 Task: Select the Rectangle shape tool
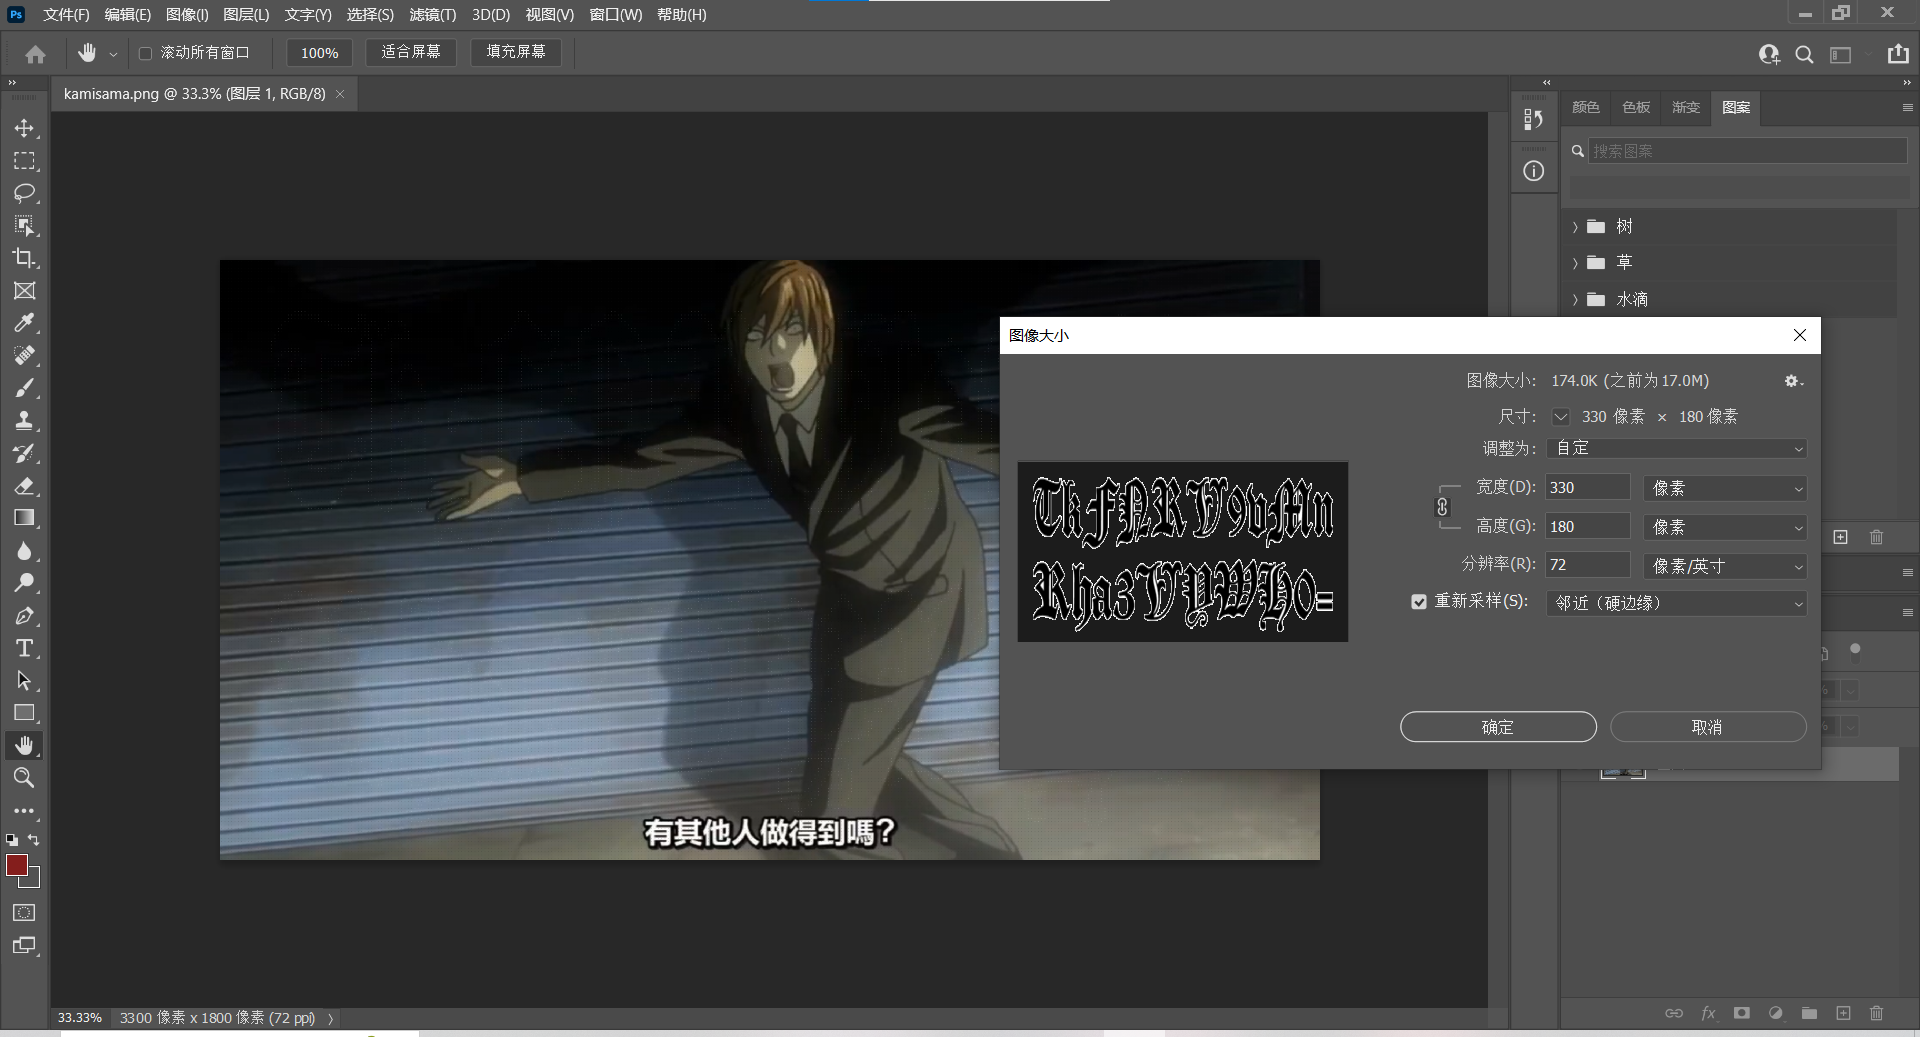click(x=24, y=713)
